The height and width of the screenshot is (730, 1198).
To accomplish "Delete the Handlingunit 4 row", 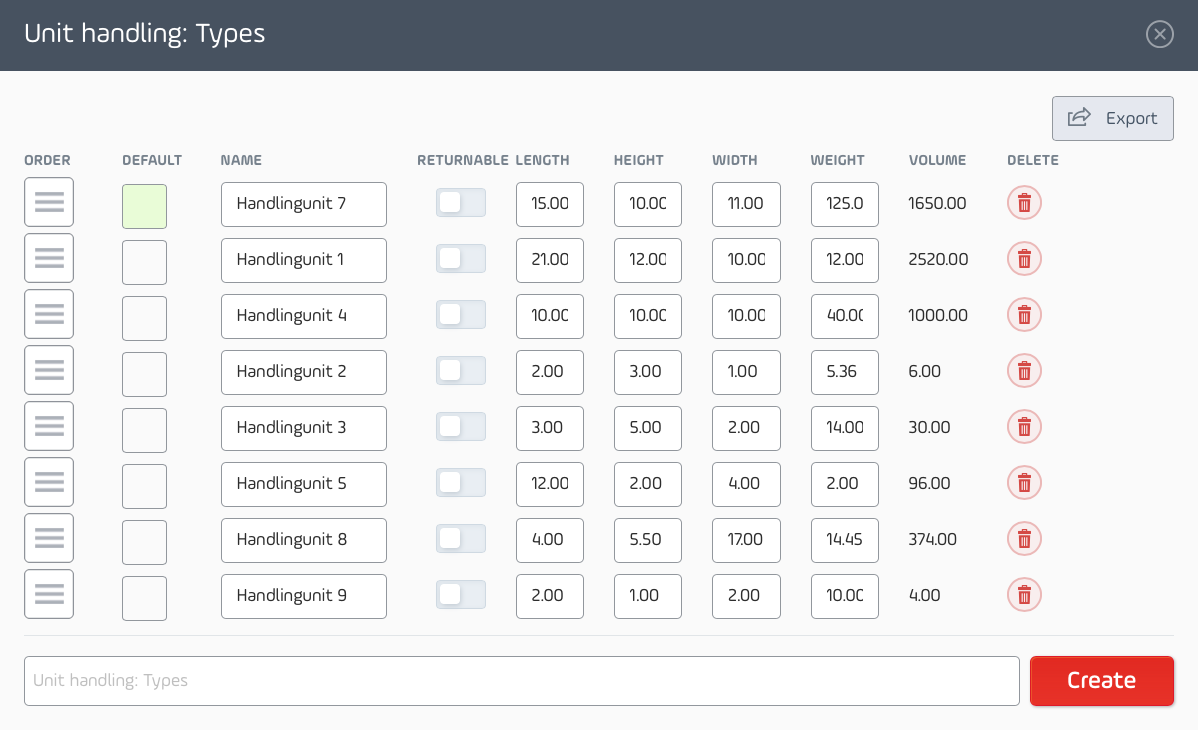I will pos(1024,315).
